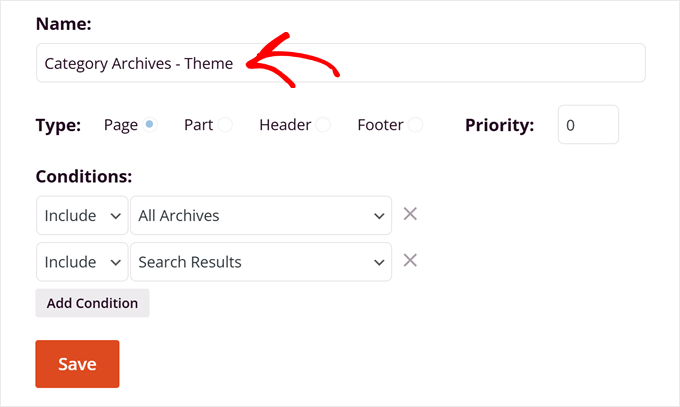Screen dimensions: 680x407
Task: Click the Type: label
Action: click(58, 126)
